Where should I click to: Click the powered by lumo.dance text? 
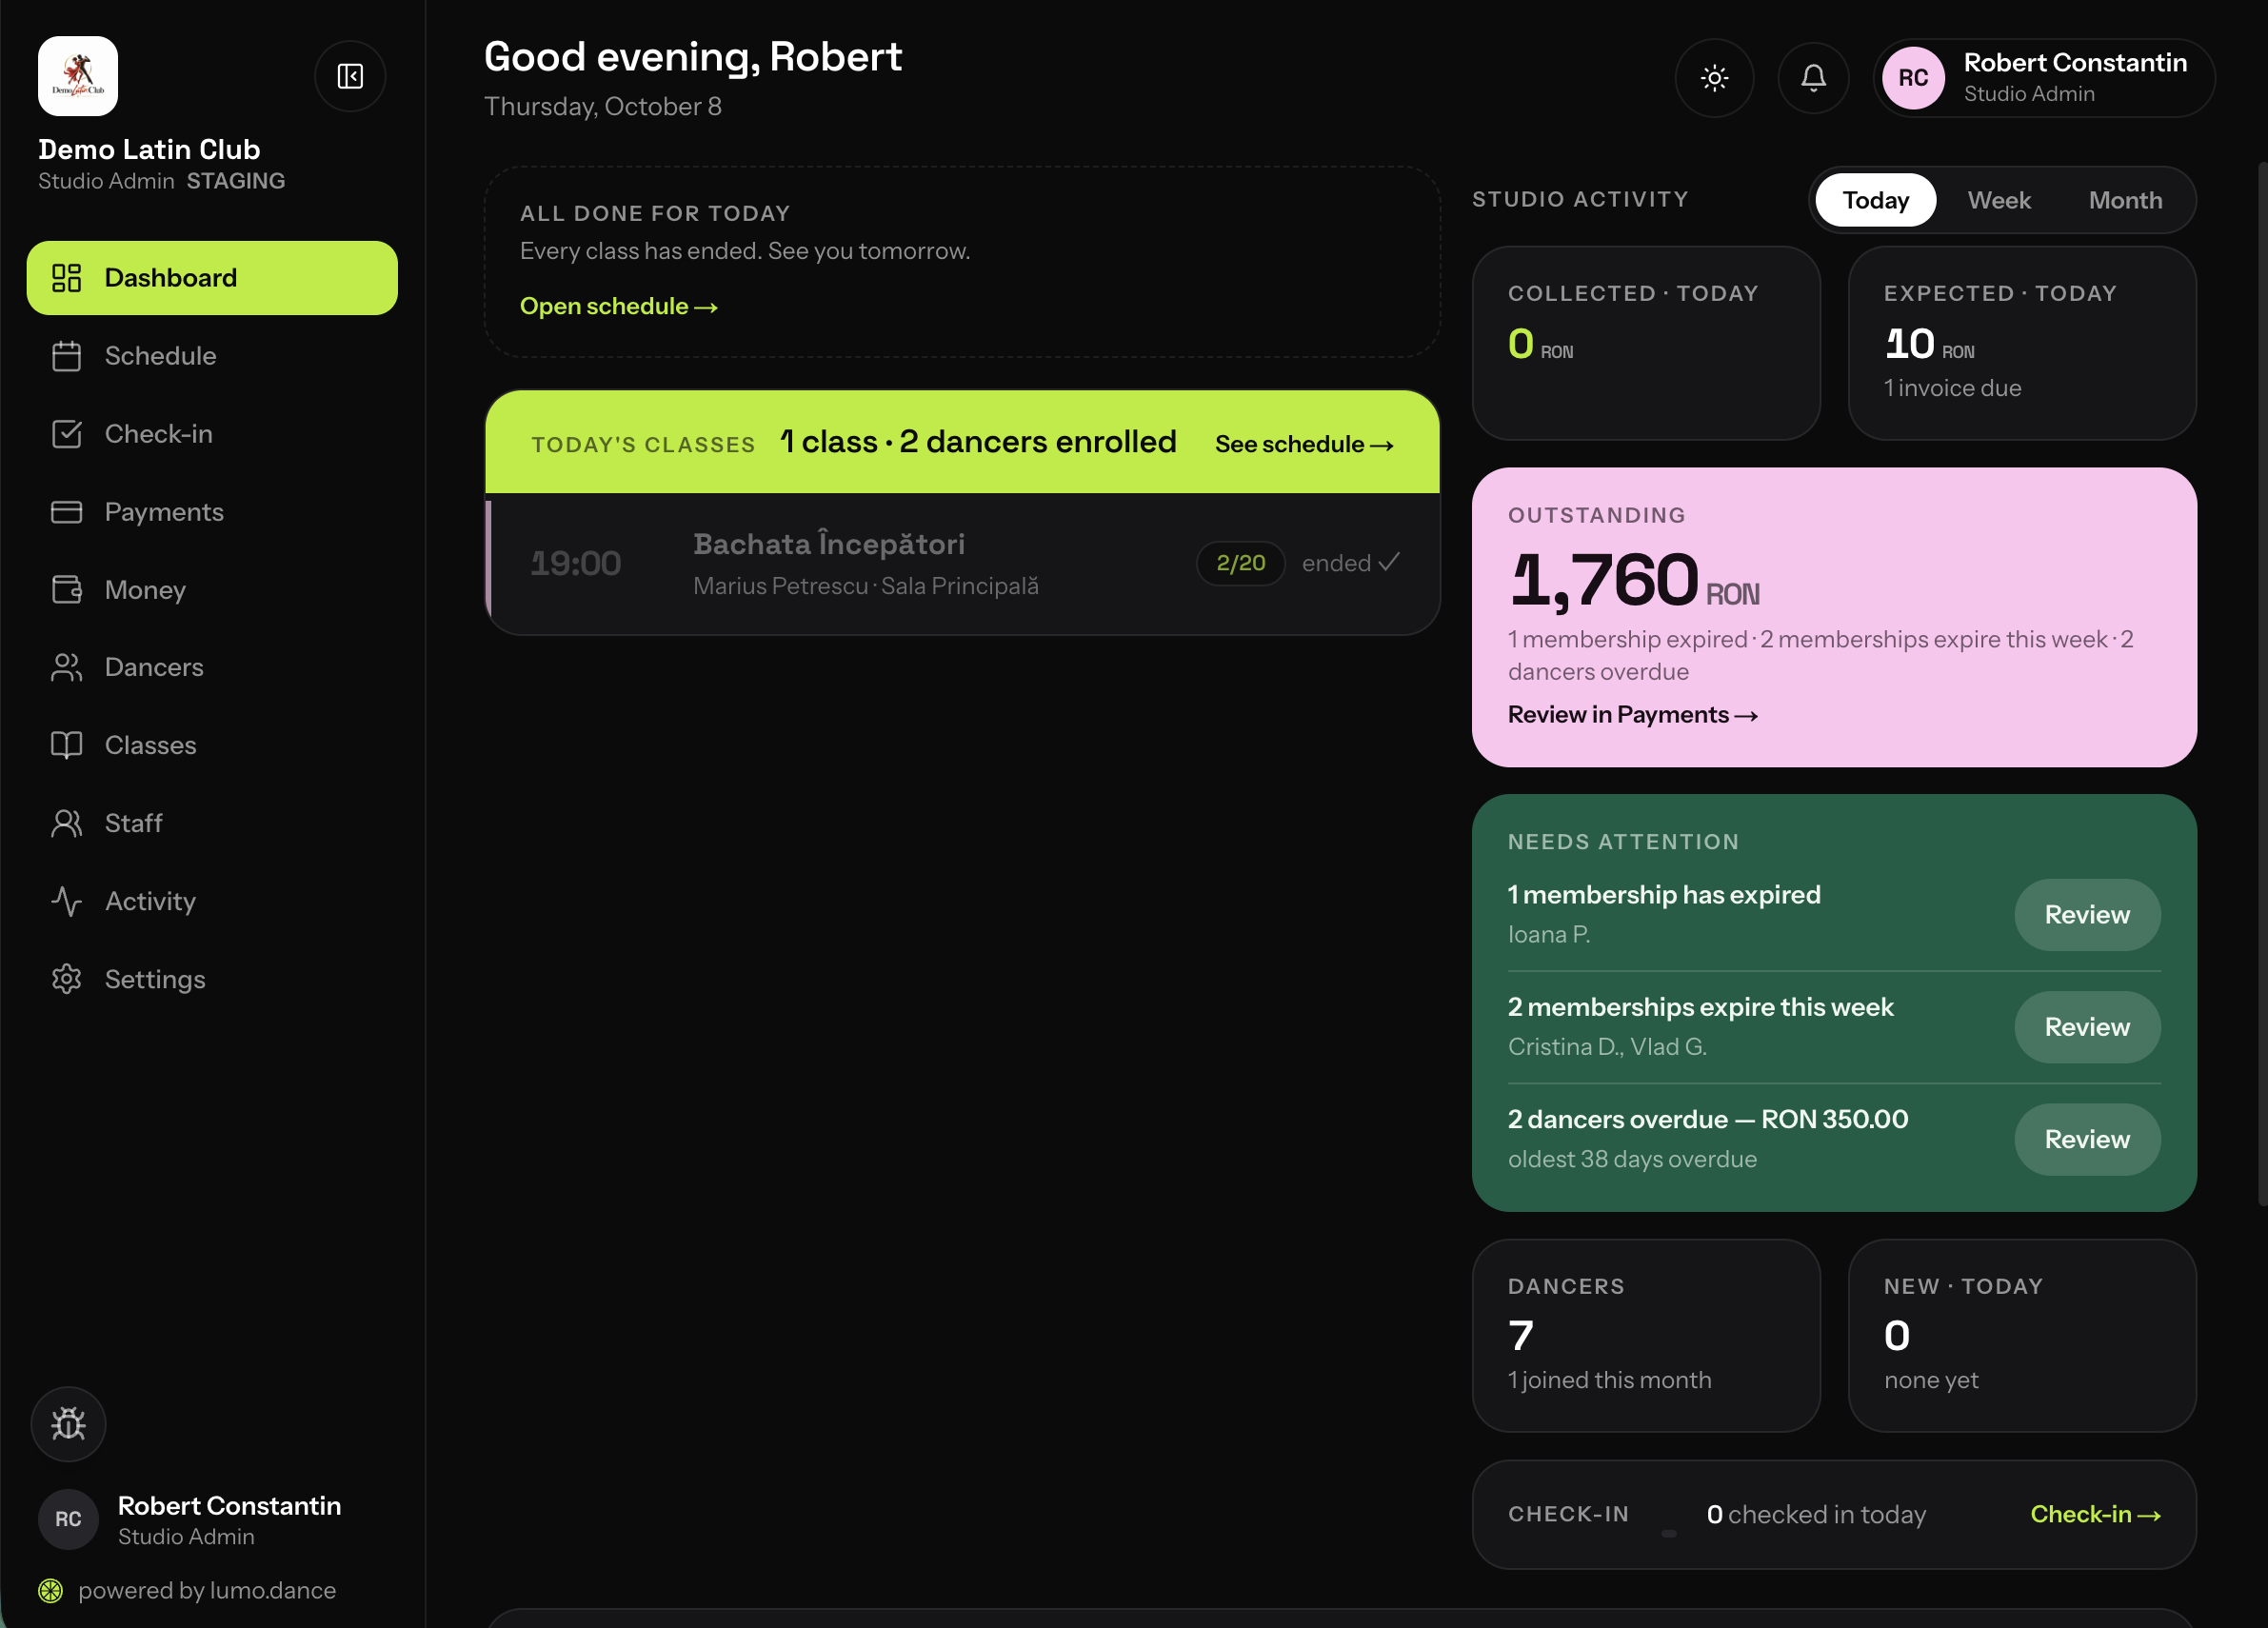tap(207, 1590)
